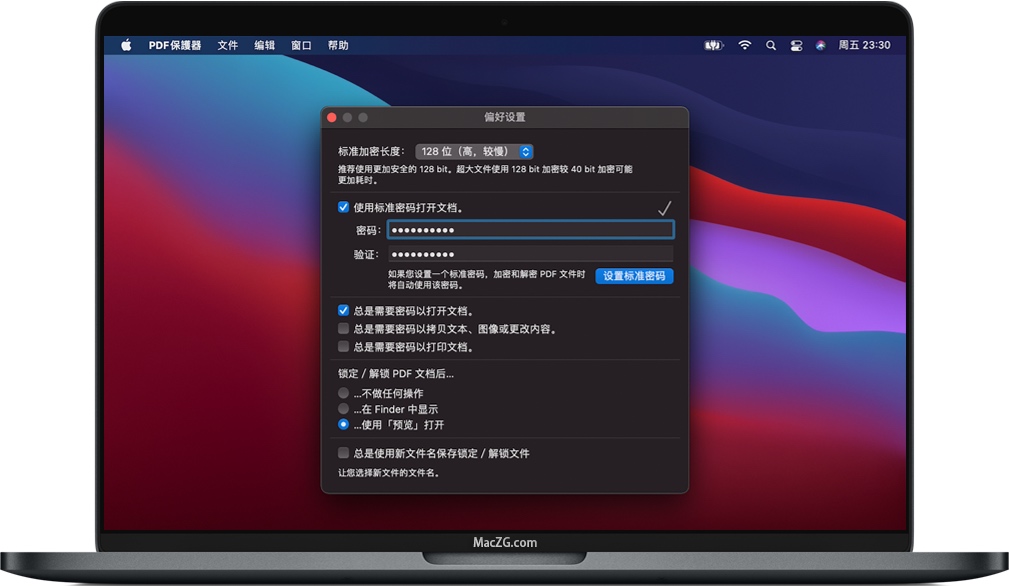
Task: Click the Wi-Fi icon in menu bar
Action: tap(744, 44)
